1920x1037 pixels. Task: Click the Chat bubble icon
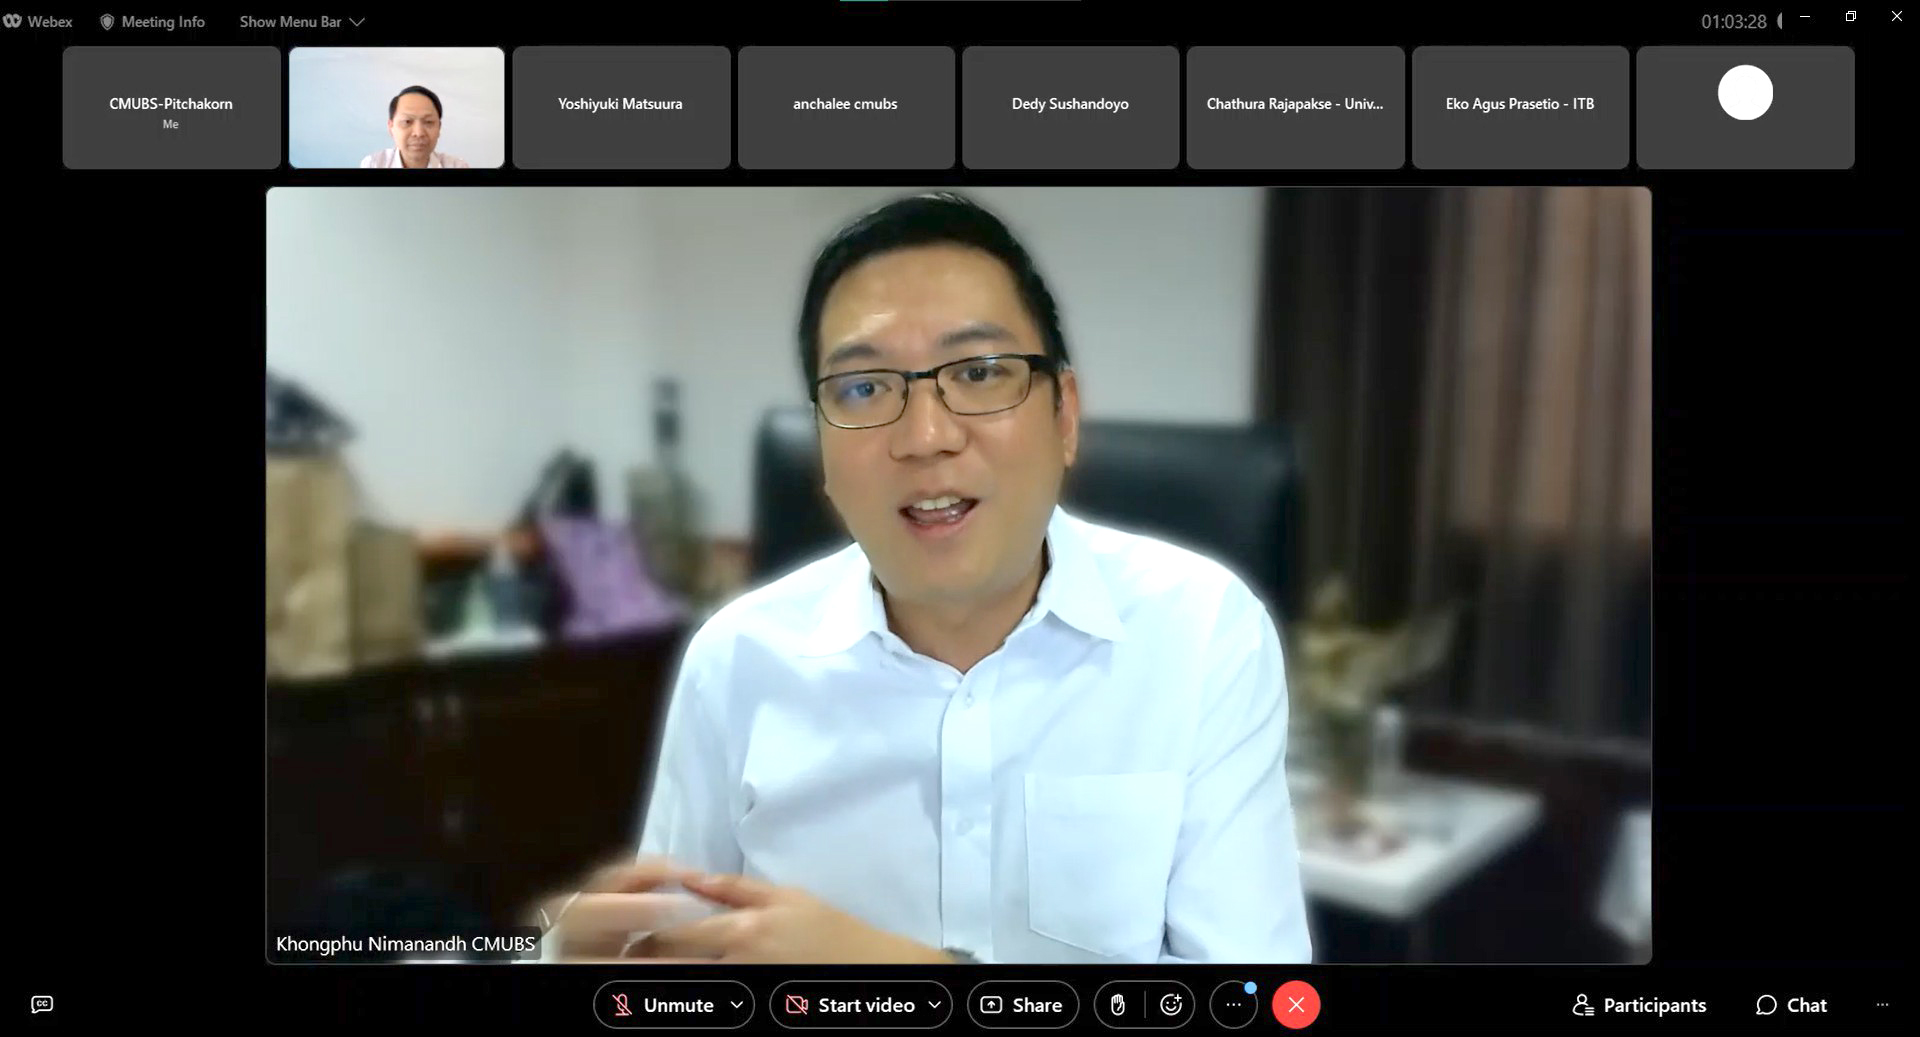click(x=1767, y=1005)
